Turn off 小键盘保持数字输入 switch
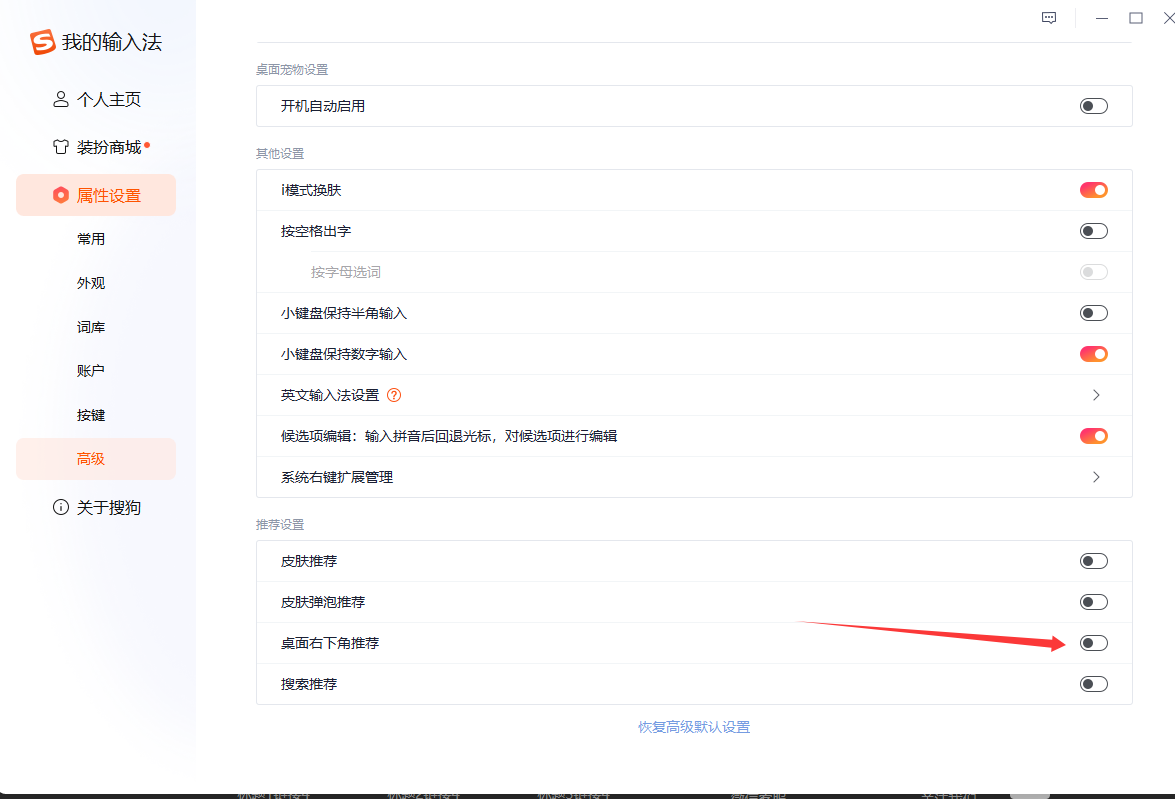Image resolution: width=1175 pixels, height=799 pixels. (x=1093, y=354)
